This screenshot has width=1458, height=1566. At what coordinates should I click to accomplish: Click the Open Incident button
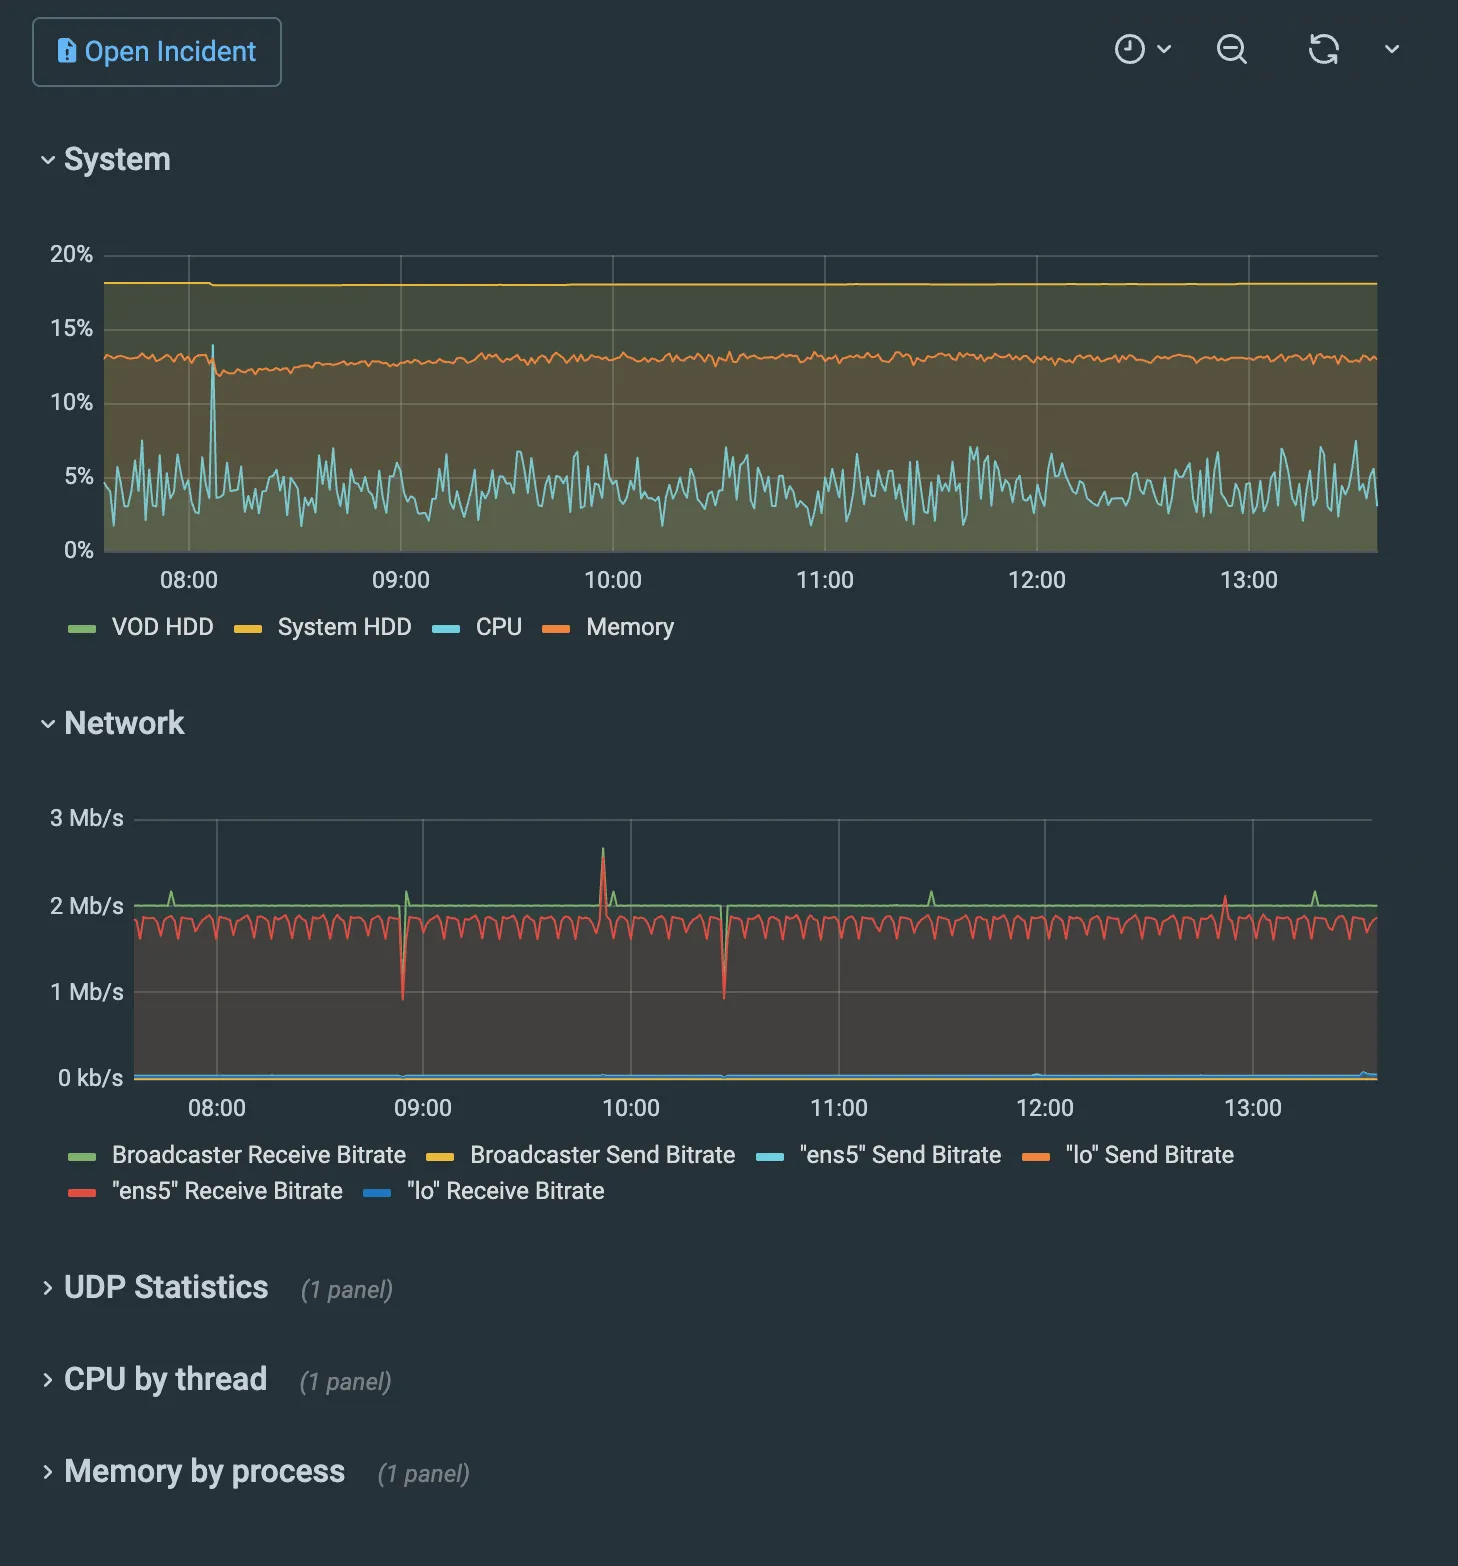pyautogui.click(x=157, y=52)
